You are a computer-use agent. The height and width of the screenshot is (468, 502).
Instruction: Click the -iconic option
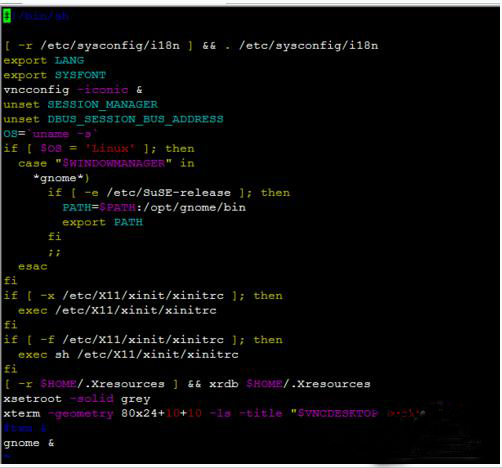point(103,90)
